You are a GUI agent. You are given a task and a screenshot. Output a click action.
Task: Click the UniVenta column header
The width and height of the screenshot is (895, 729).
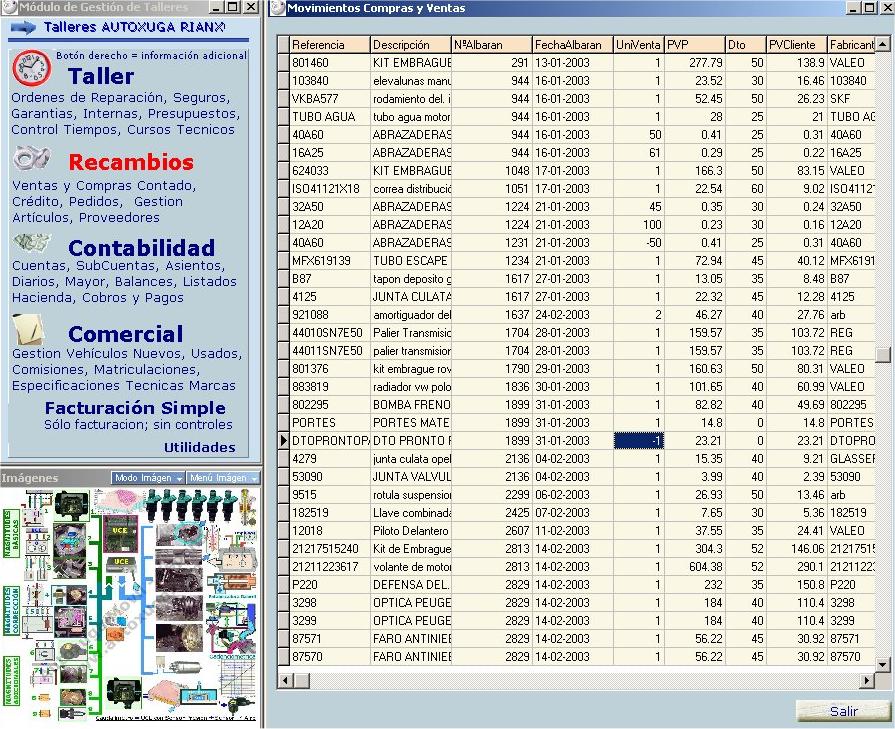point(639,45)
